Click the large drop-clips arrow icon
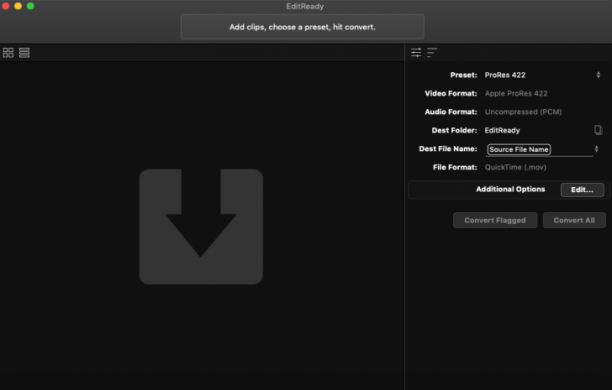The image size is (612, 390). click(x=201, y=226)
